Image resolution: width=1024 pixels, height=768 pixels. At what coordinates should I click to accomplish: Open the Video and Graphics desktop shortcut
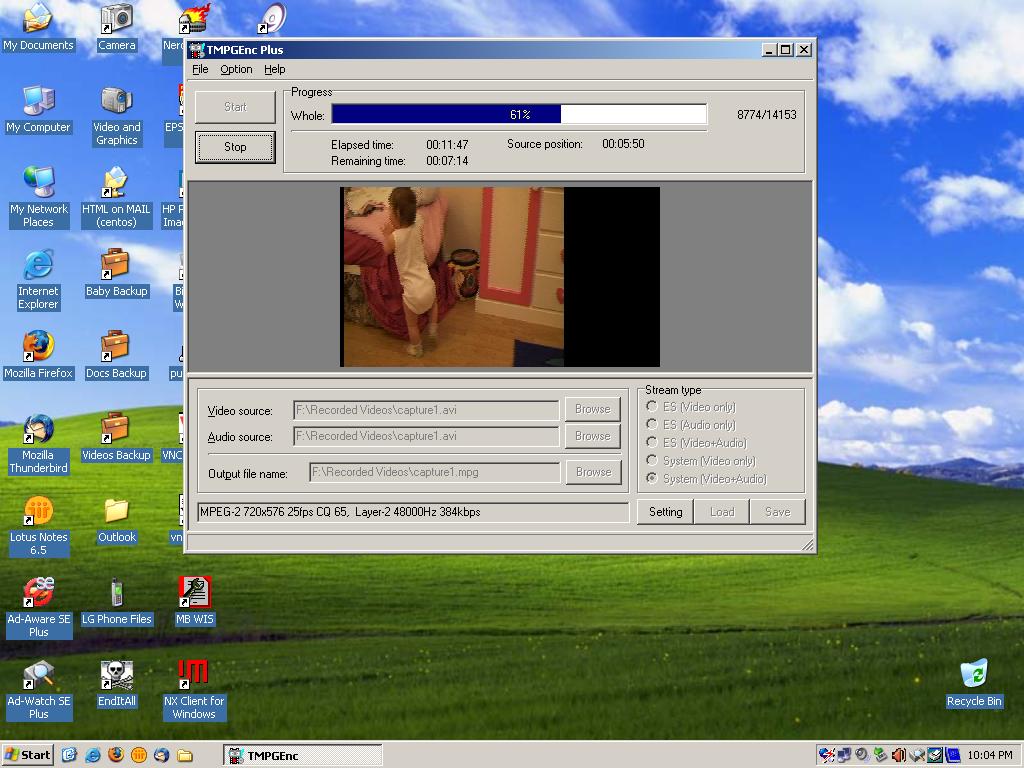tap(117, 116)
